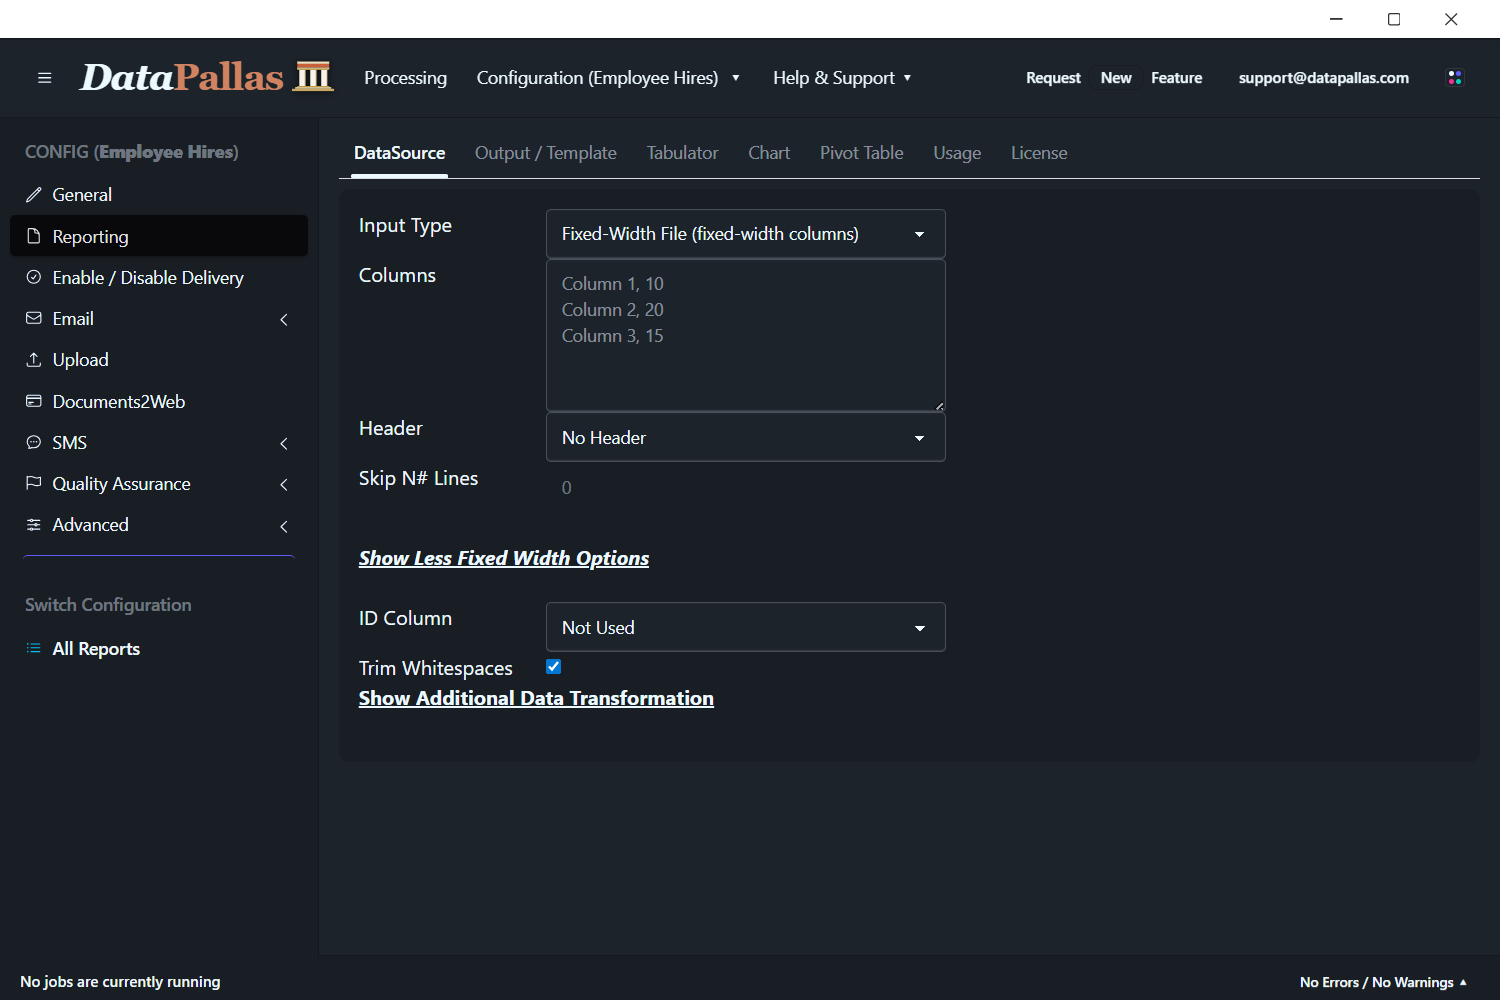Screen dimensions: 1500x1000
Task: Click Show Additional Data Transformation link
Action: click(536, 698)
